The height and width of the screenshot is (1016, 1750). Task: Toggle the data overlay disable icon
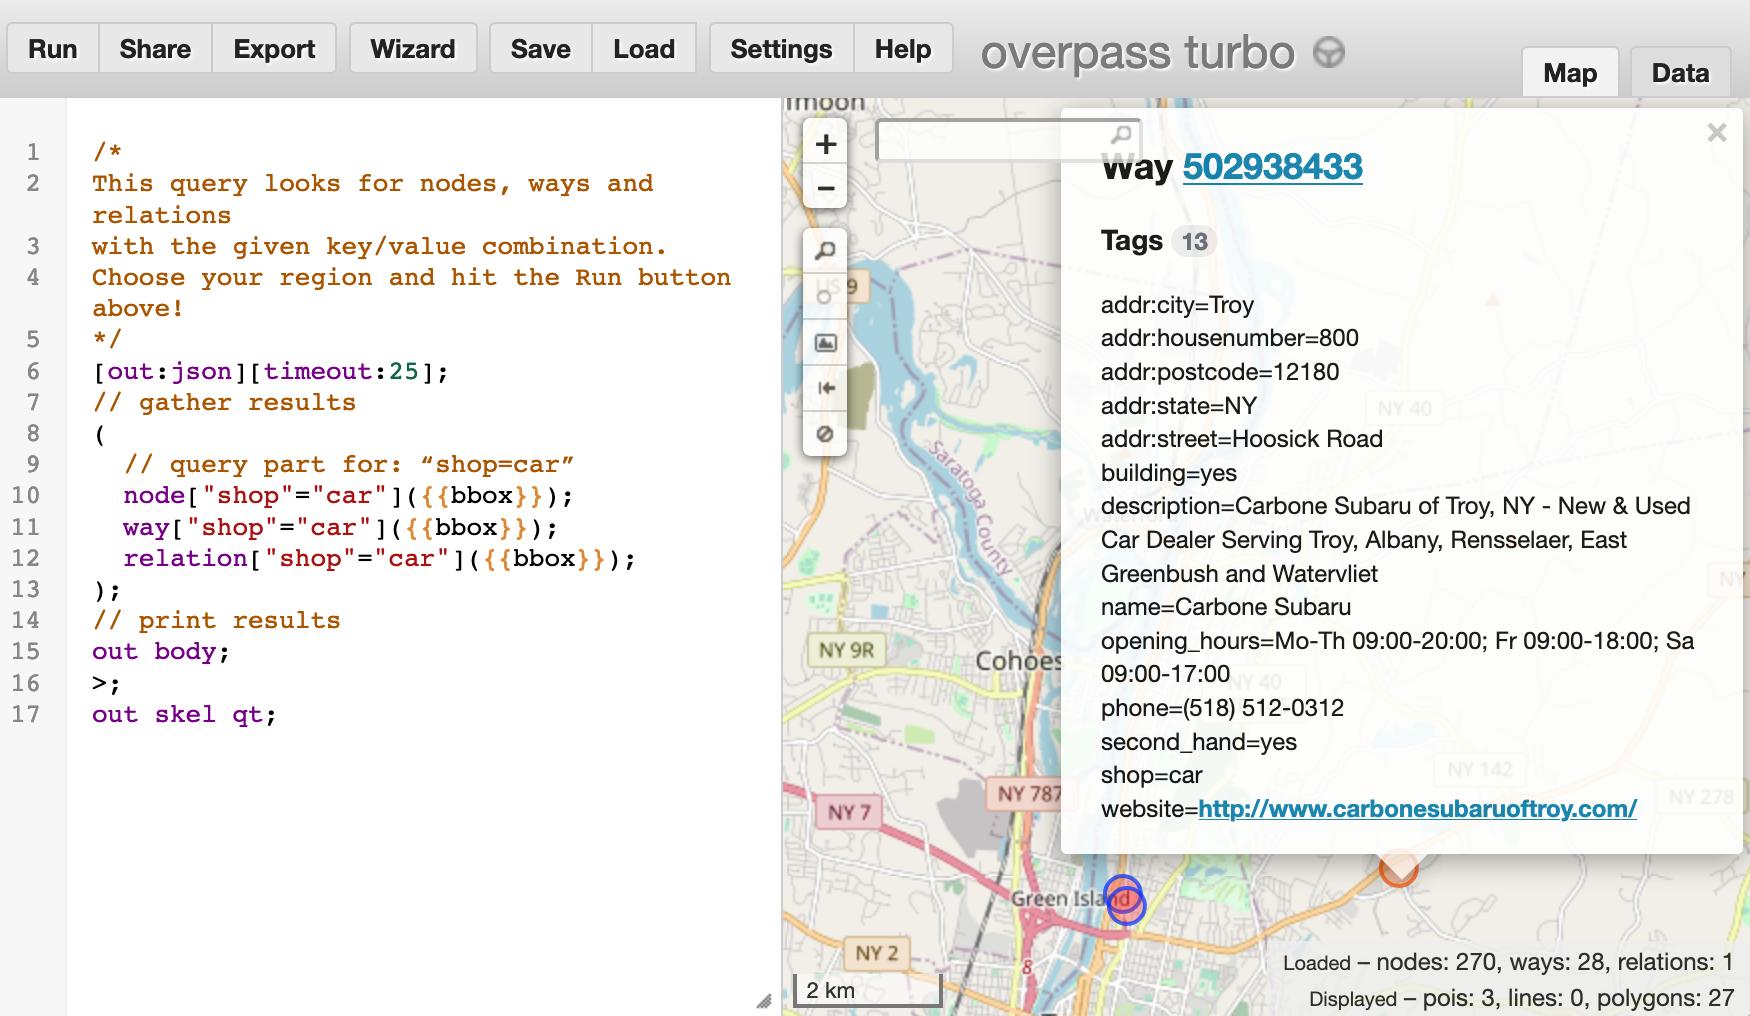[x=825, y=434]
